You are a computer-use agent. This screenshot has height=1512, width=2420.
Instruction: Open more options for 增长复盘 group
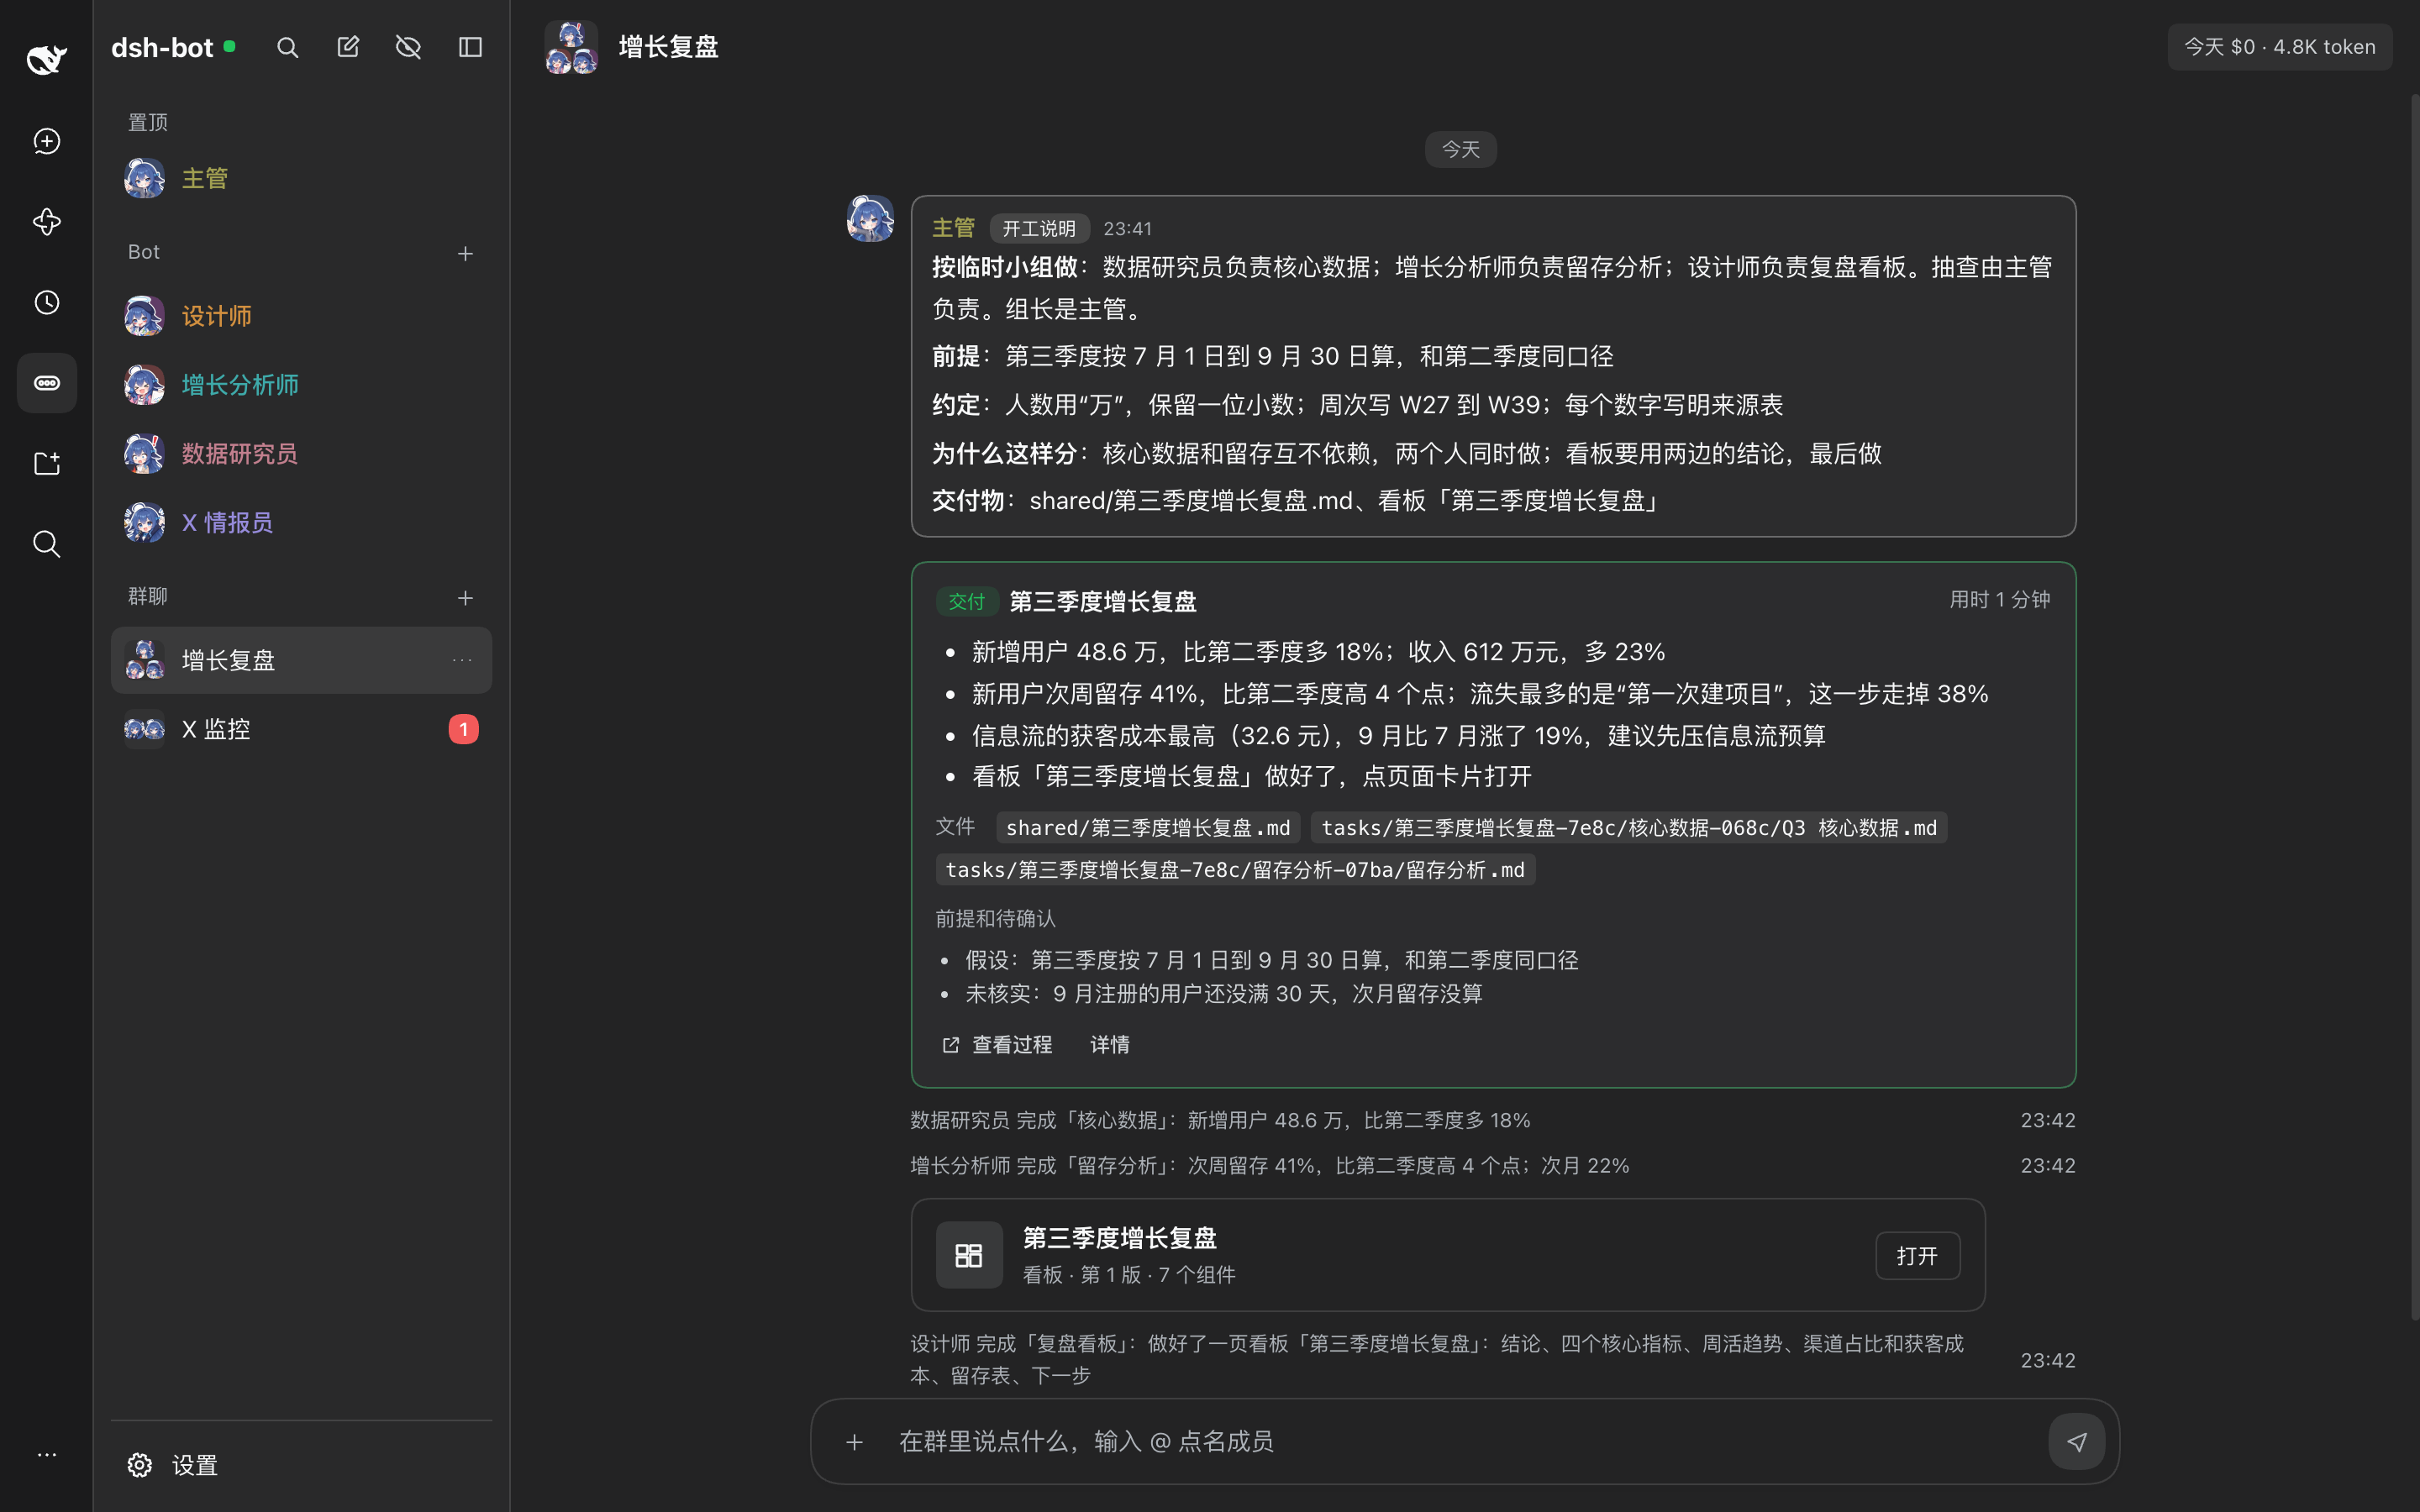[461, 660]
